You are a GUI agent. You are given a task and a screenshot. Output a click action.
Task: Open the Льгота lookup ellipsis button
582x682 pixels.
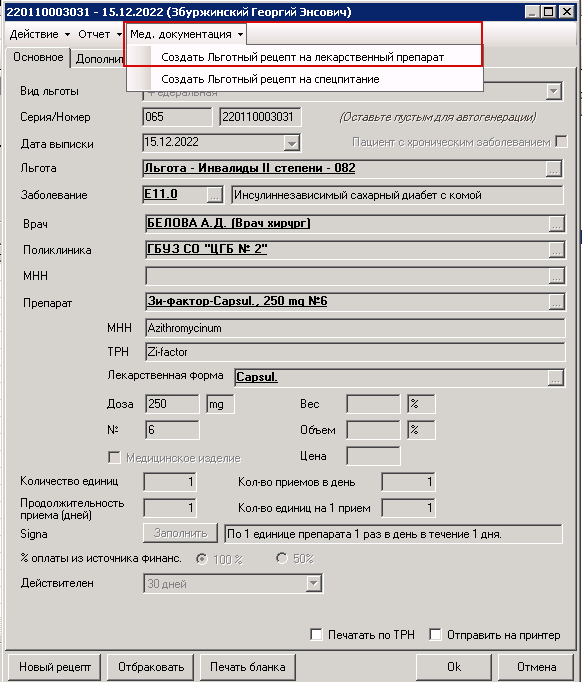pyautogui.click(x=553, y=169)
